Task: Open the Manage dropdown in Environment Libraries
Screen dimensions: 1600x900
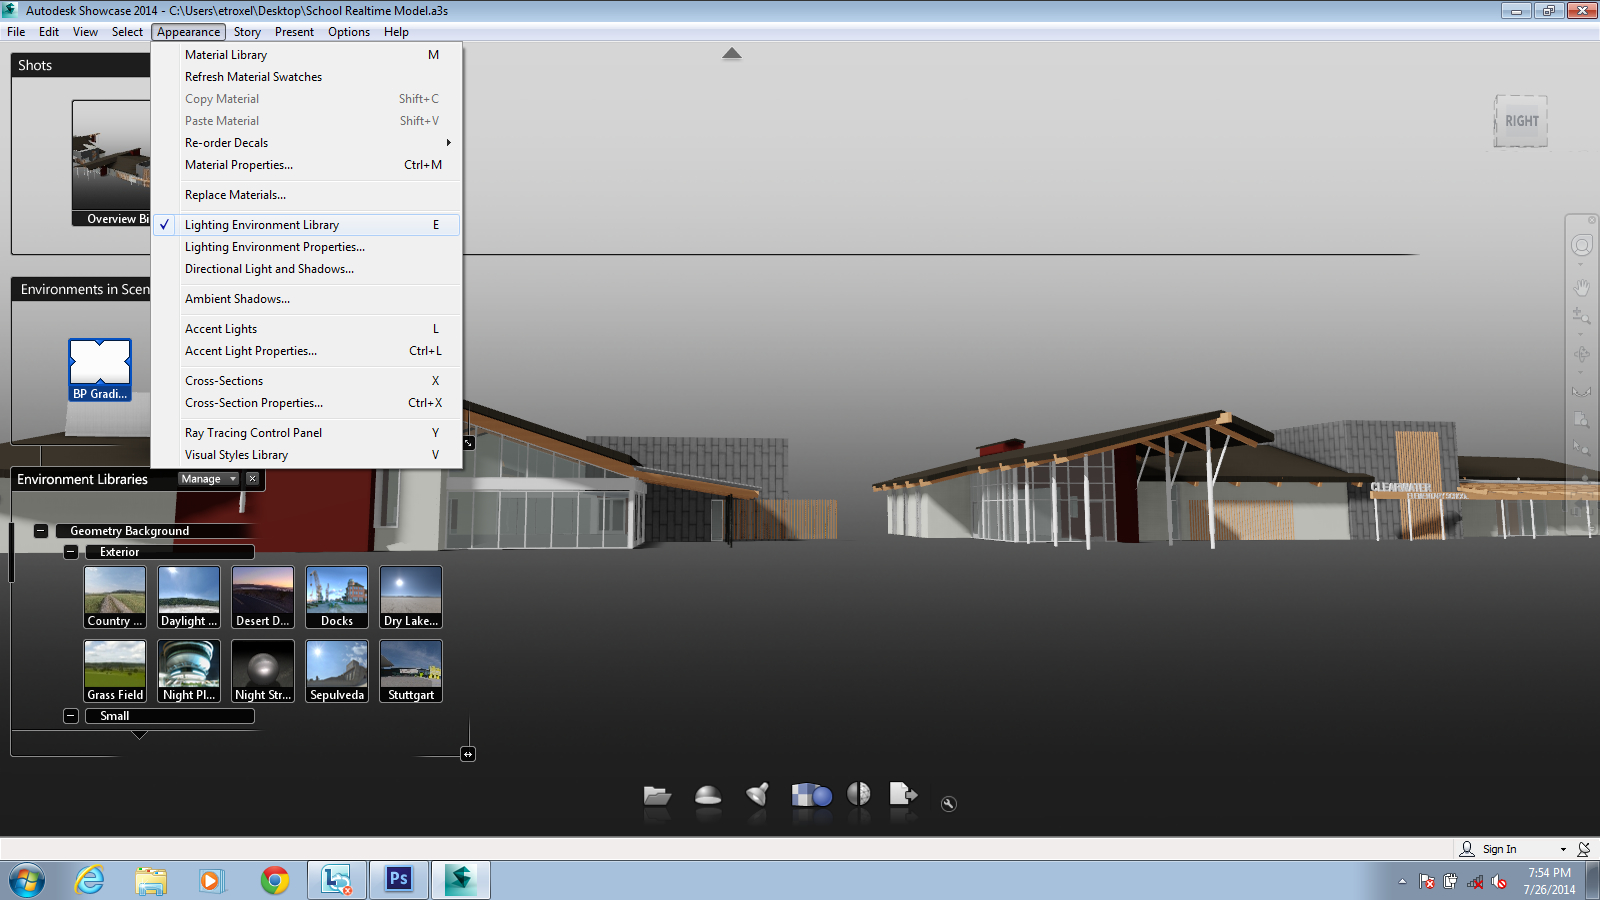Action: [206, 479]
